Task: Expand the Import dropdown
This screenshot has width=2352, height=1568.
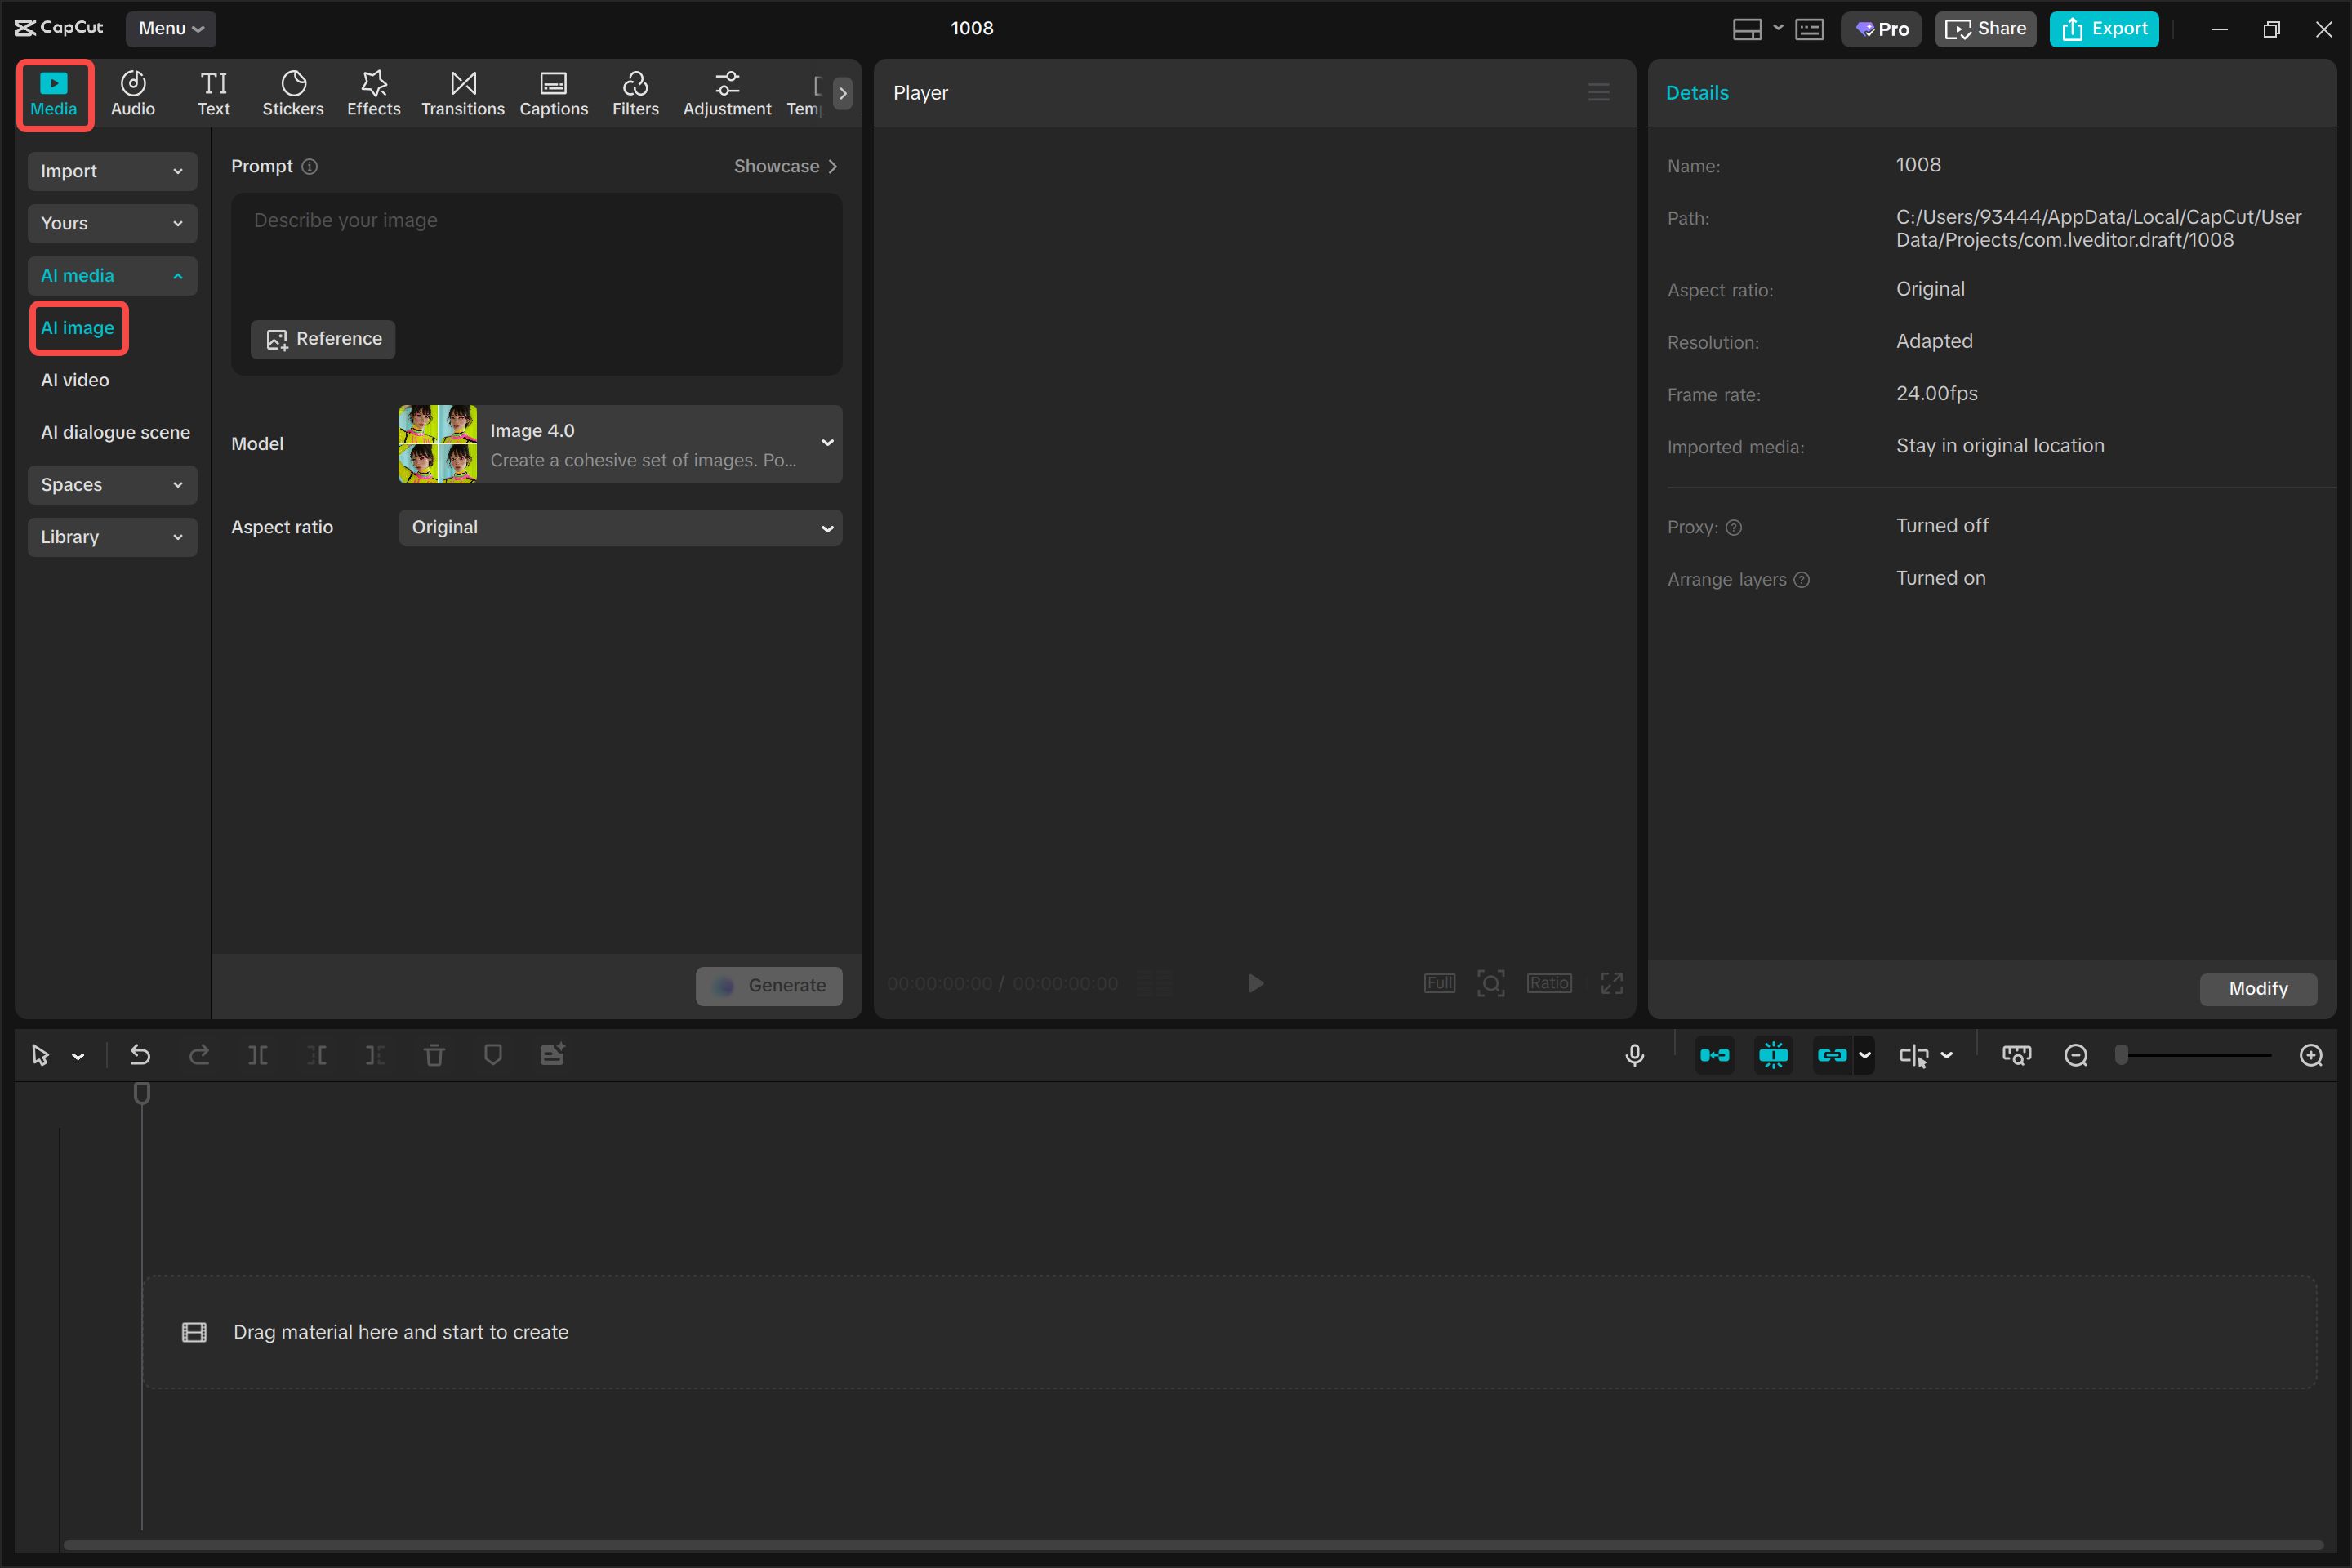Action: [x=112, y=171]
